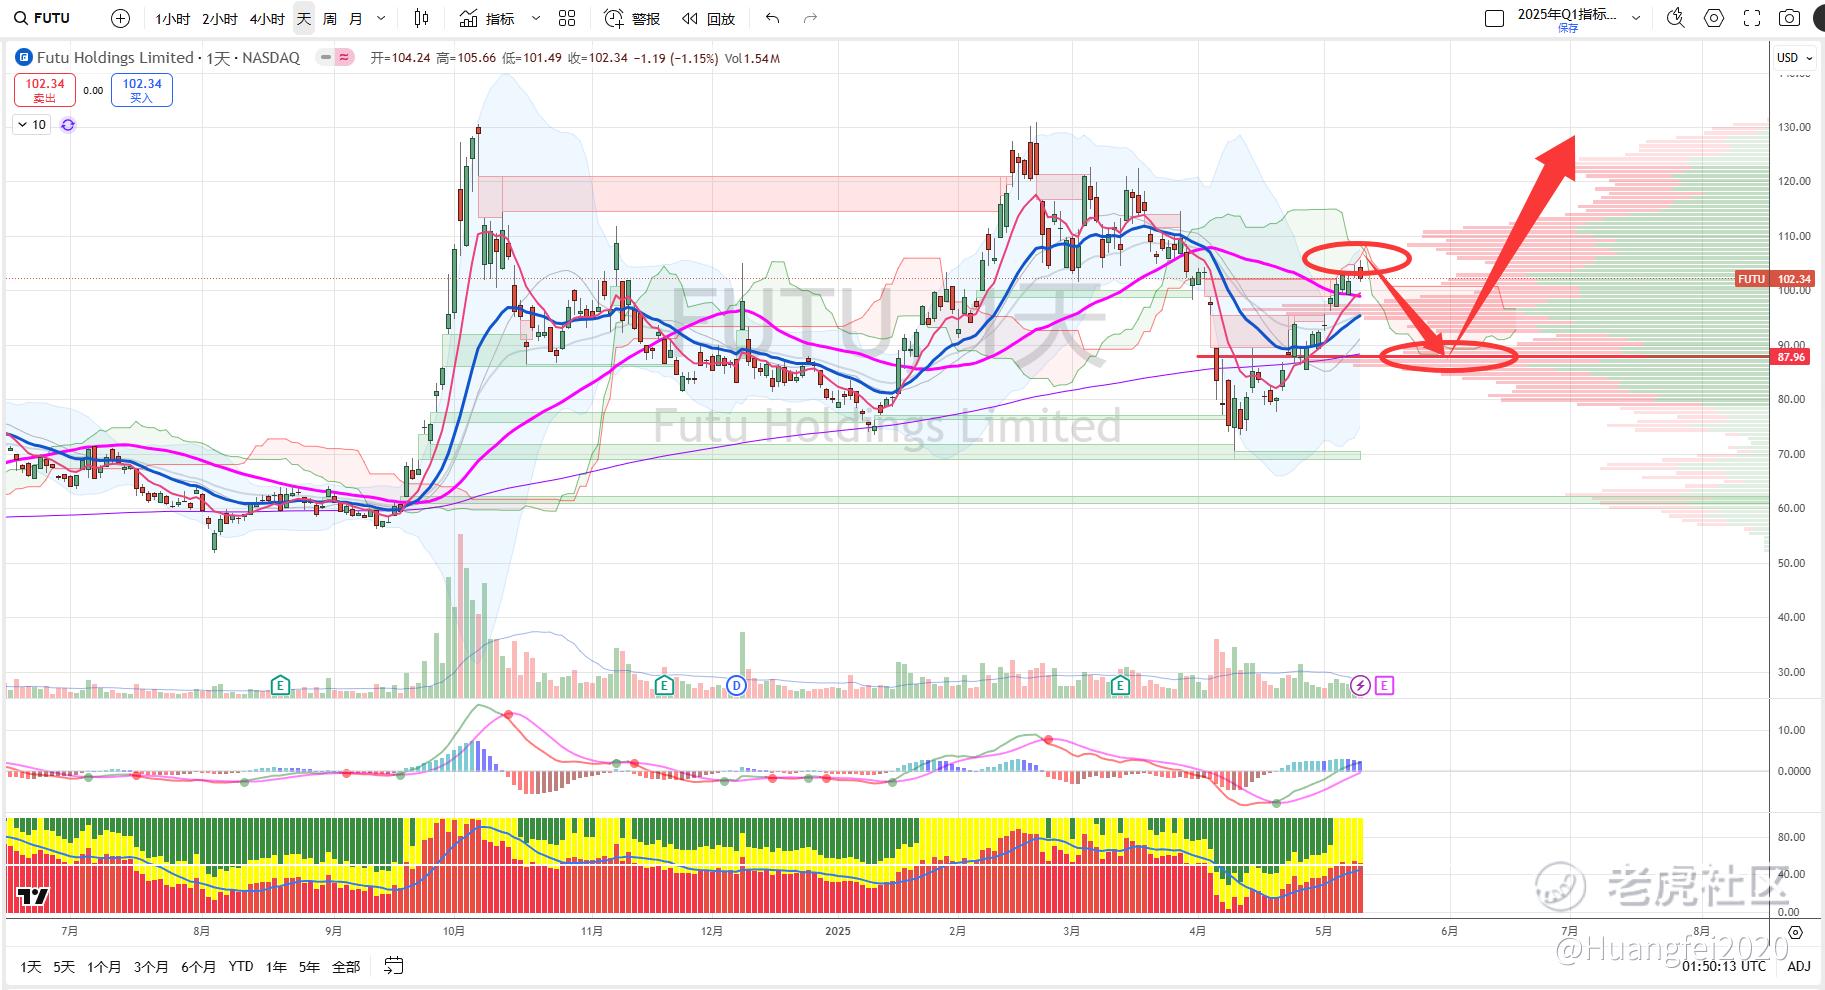
Task: Click the pink upcoming earnings E marker
Action: pos(1384,685)
